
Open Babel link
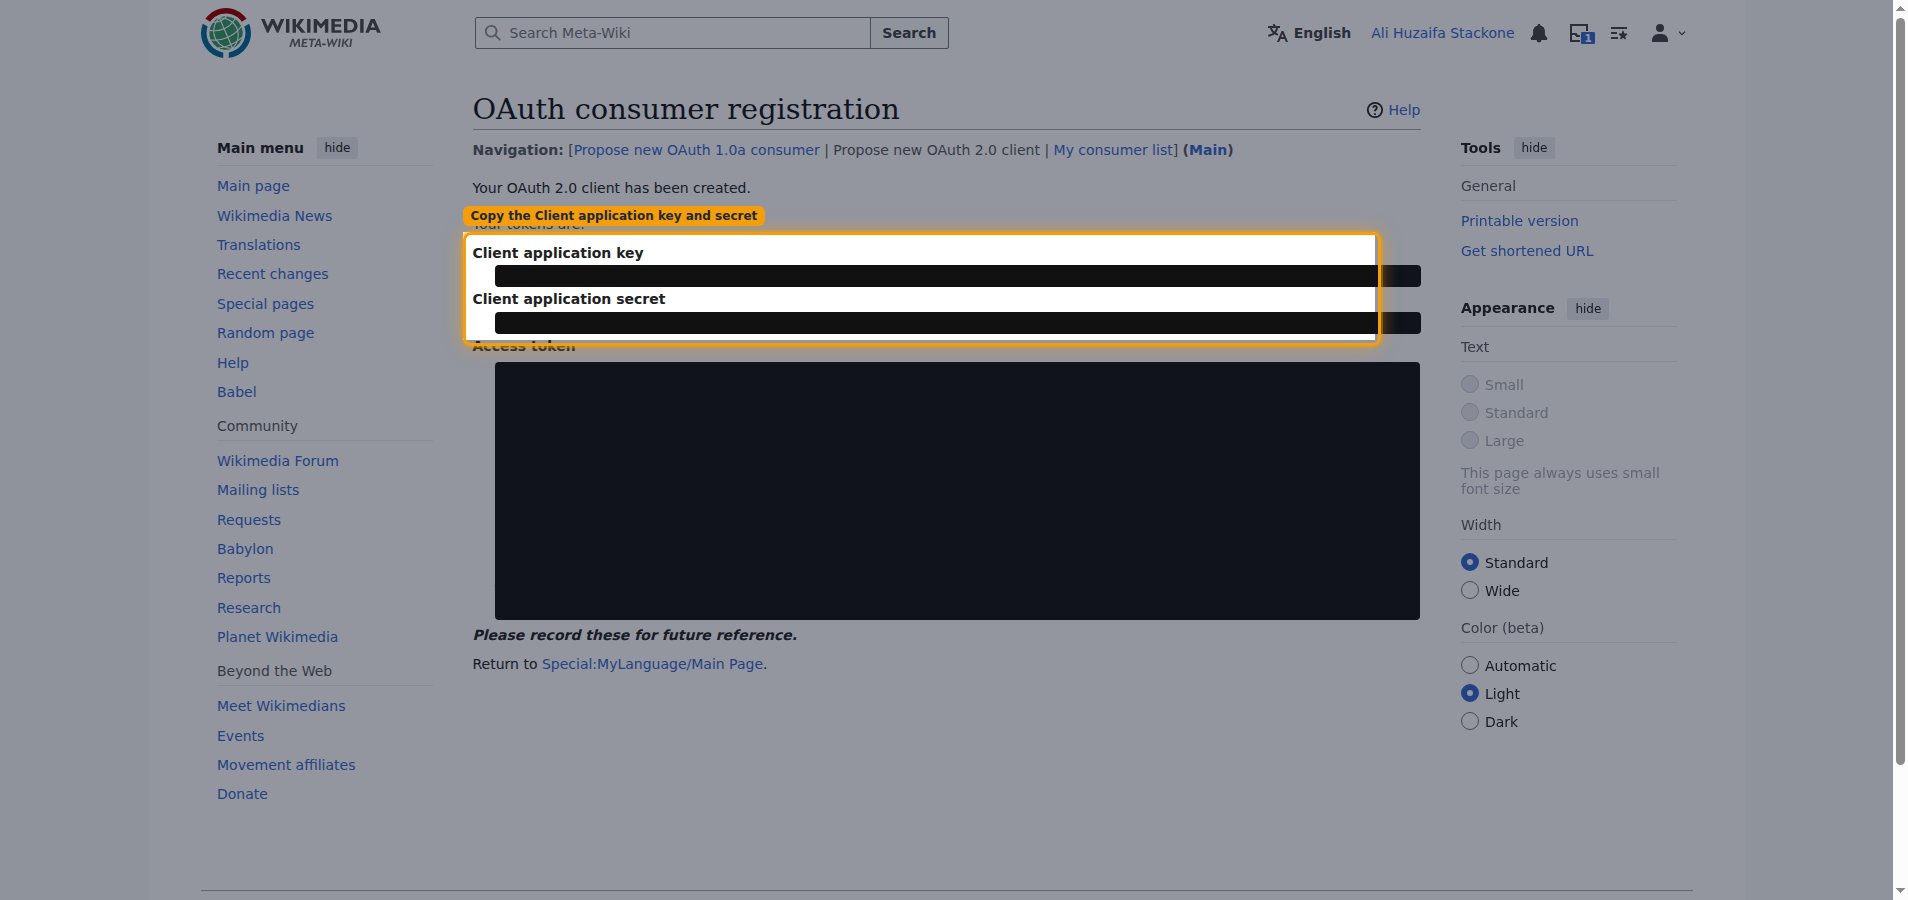pos(236,392)
